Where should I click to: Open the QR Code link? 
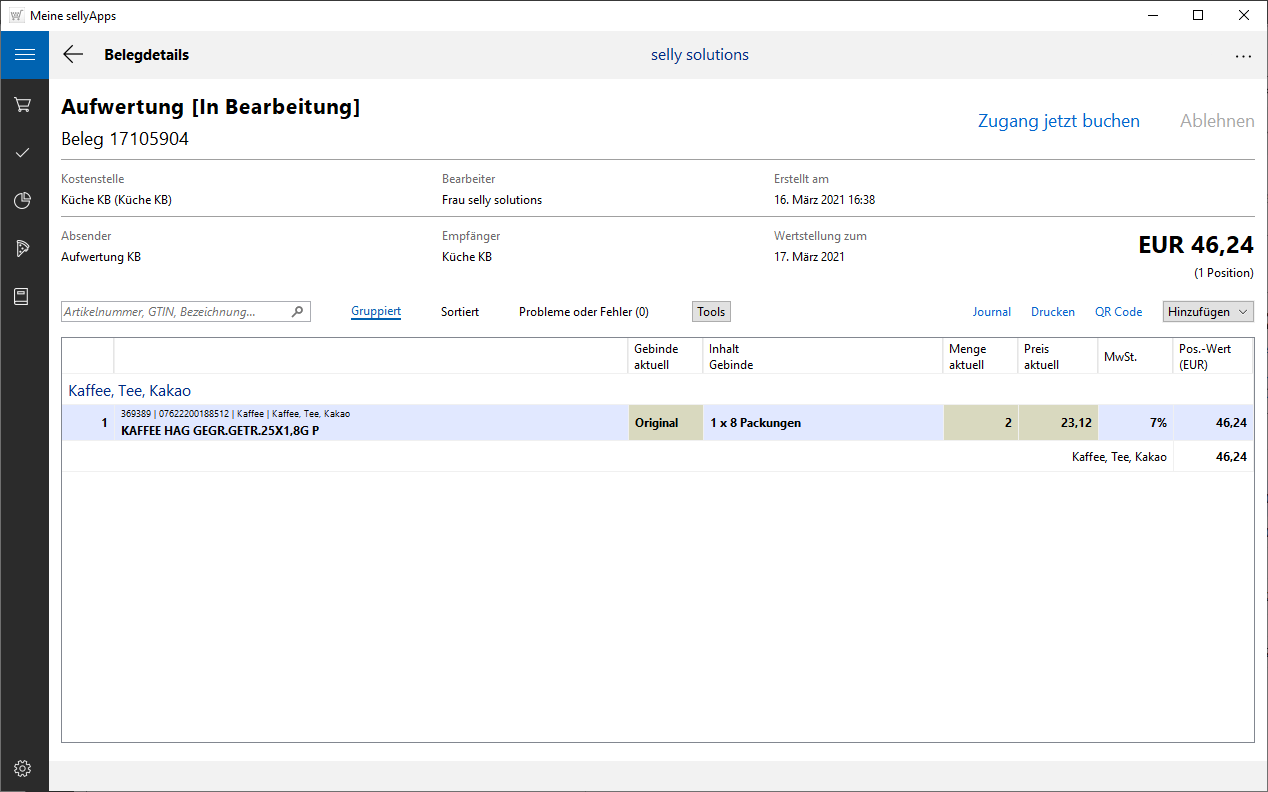point(1118,312)
